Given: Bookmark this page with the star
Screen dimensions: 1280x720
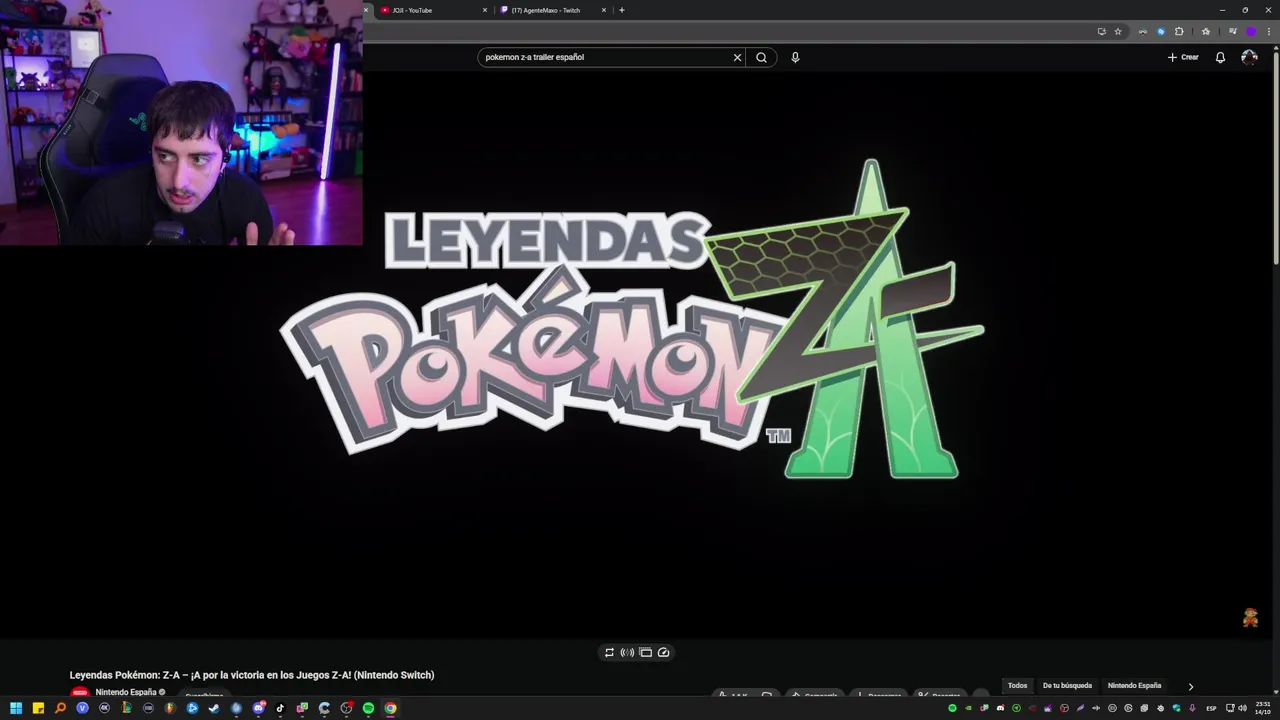Looking at the screenshot, I should click(x=1118, y=31).
